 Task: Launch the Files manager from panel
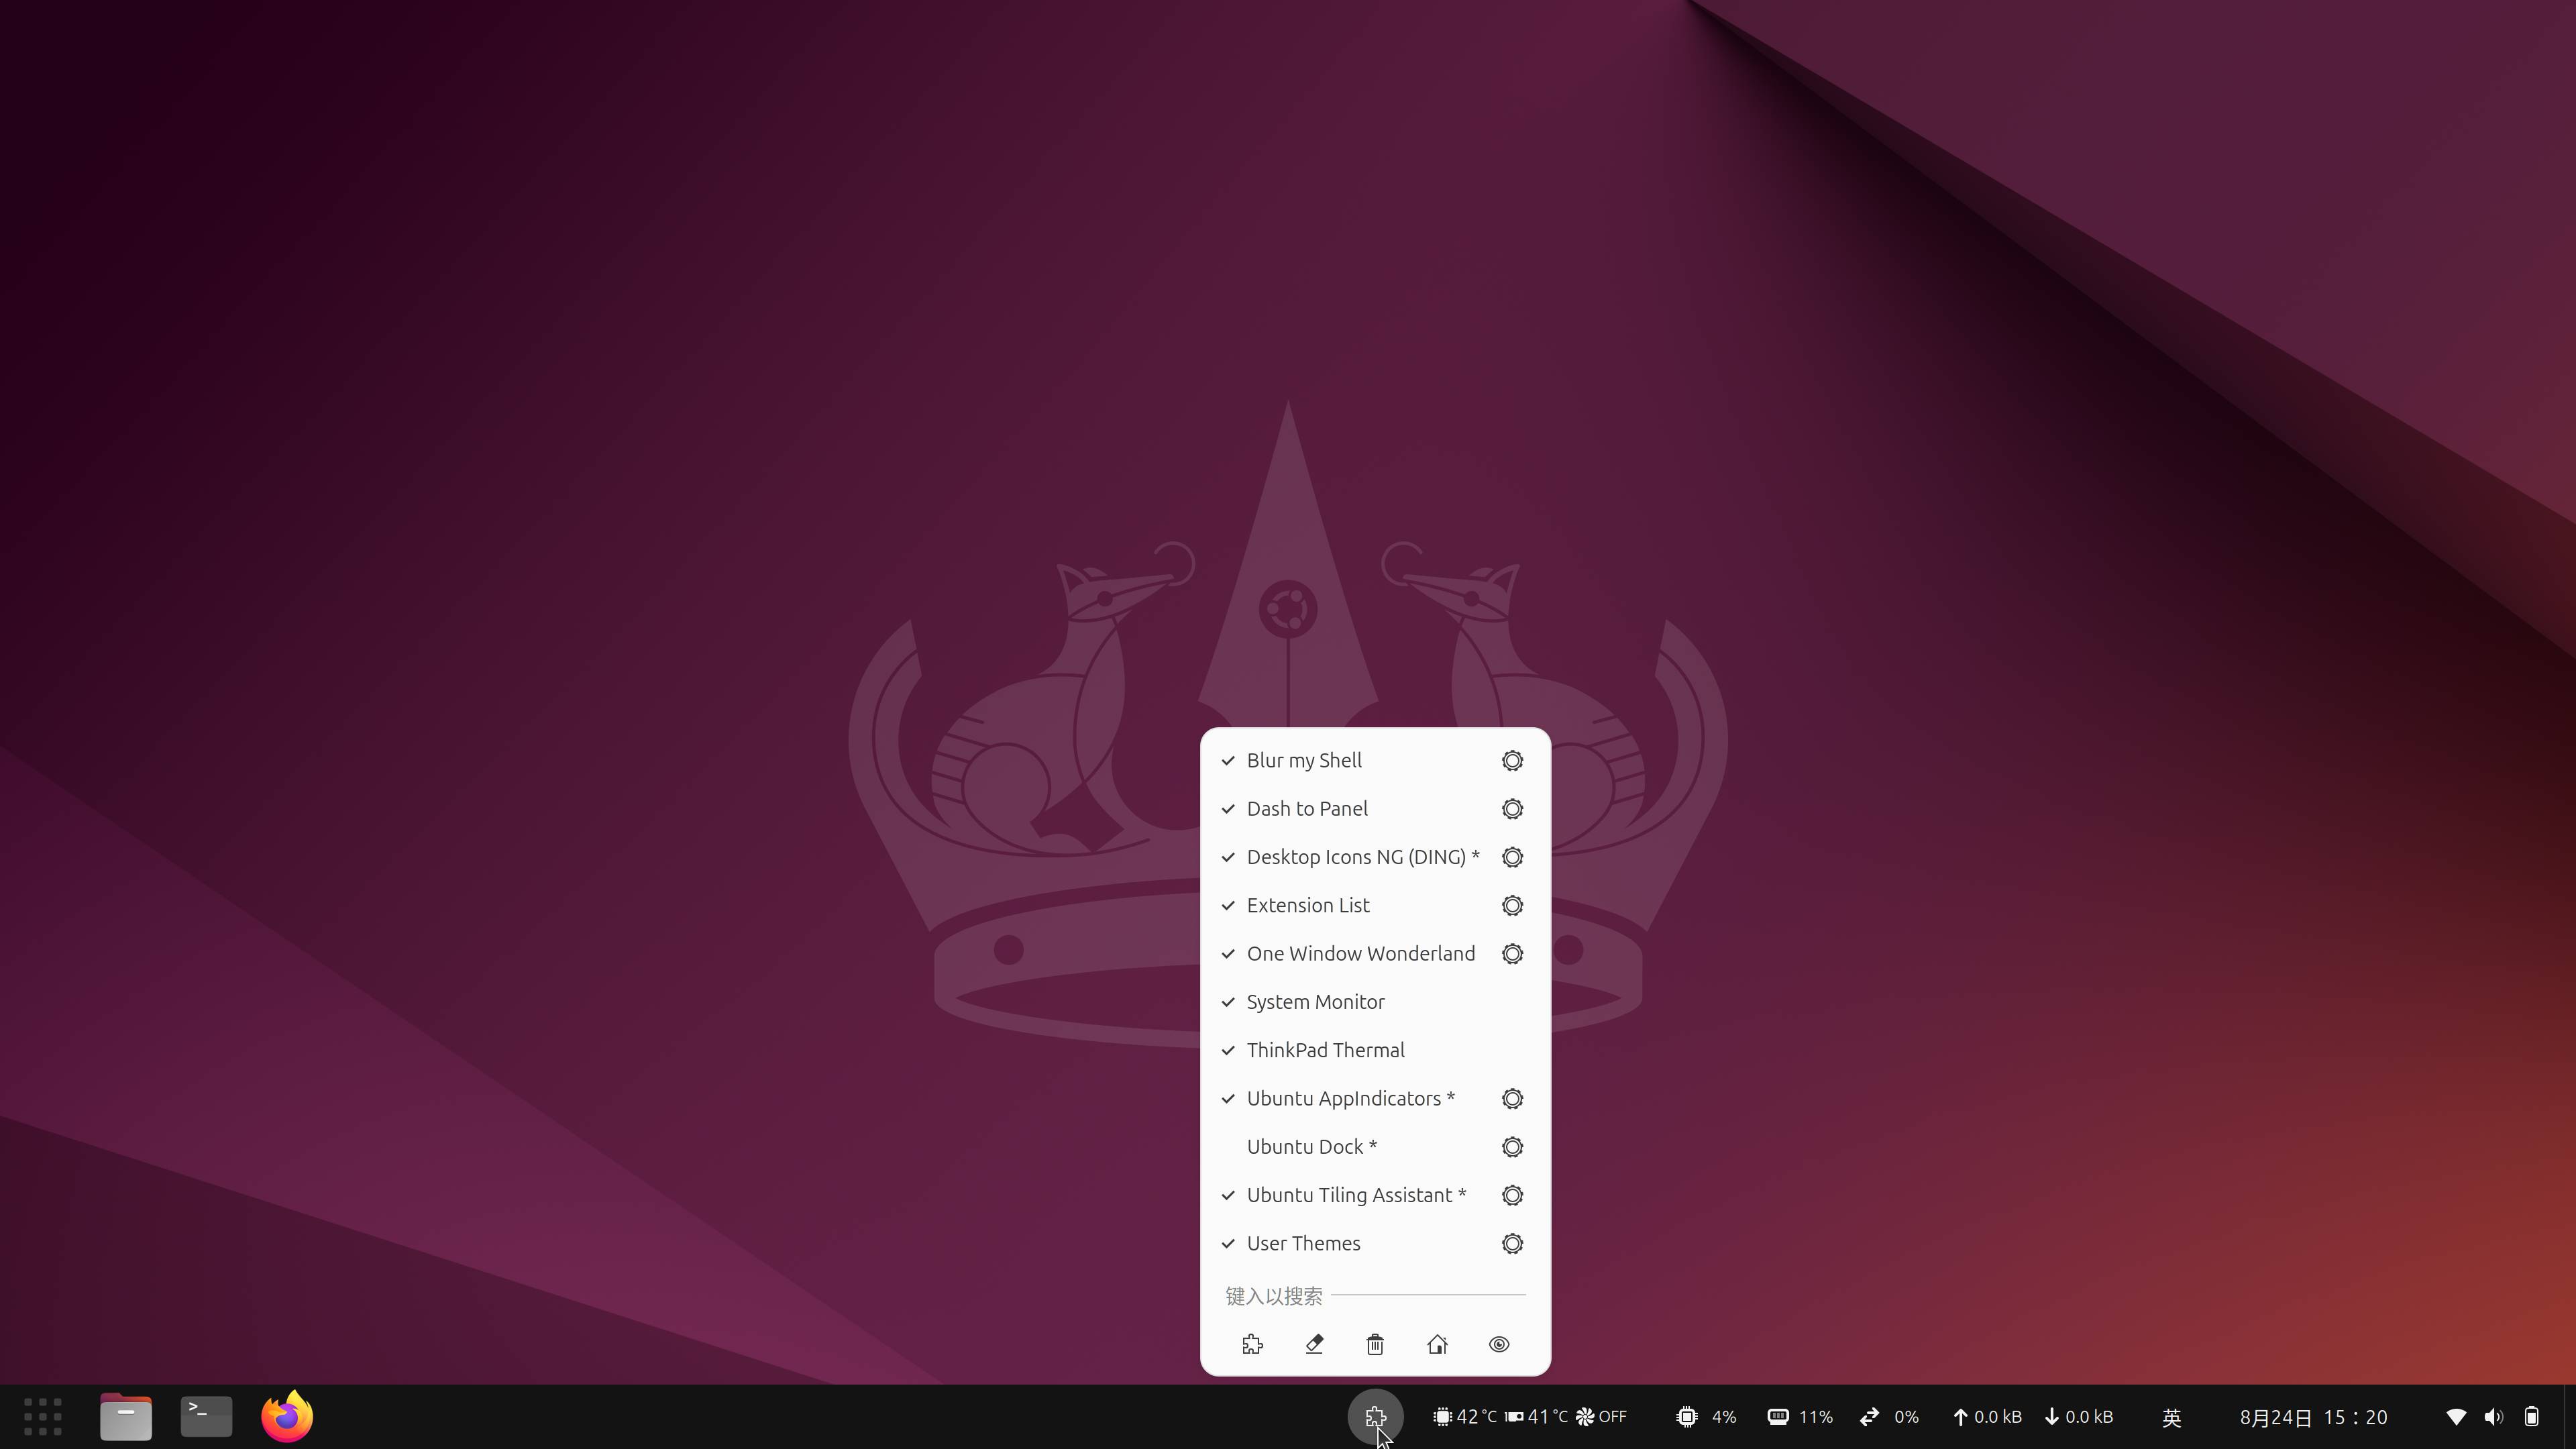[125, 1417]
